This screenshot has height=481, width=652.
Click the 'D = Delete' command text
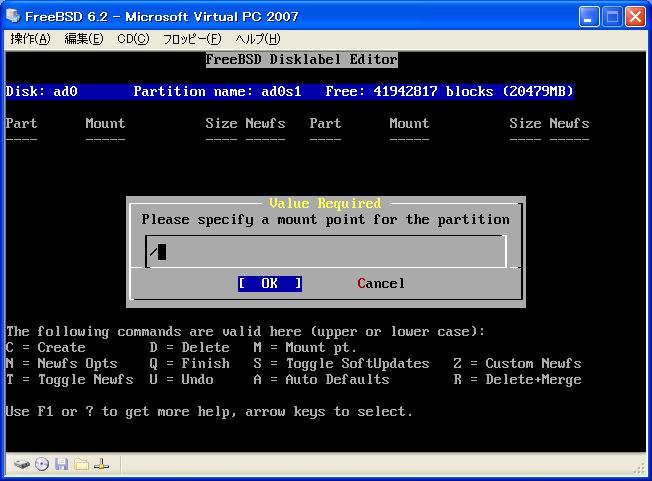[190, 348]
